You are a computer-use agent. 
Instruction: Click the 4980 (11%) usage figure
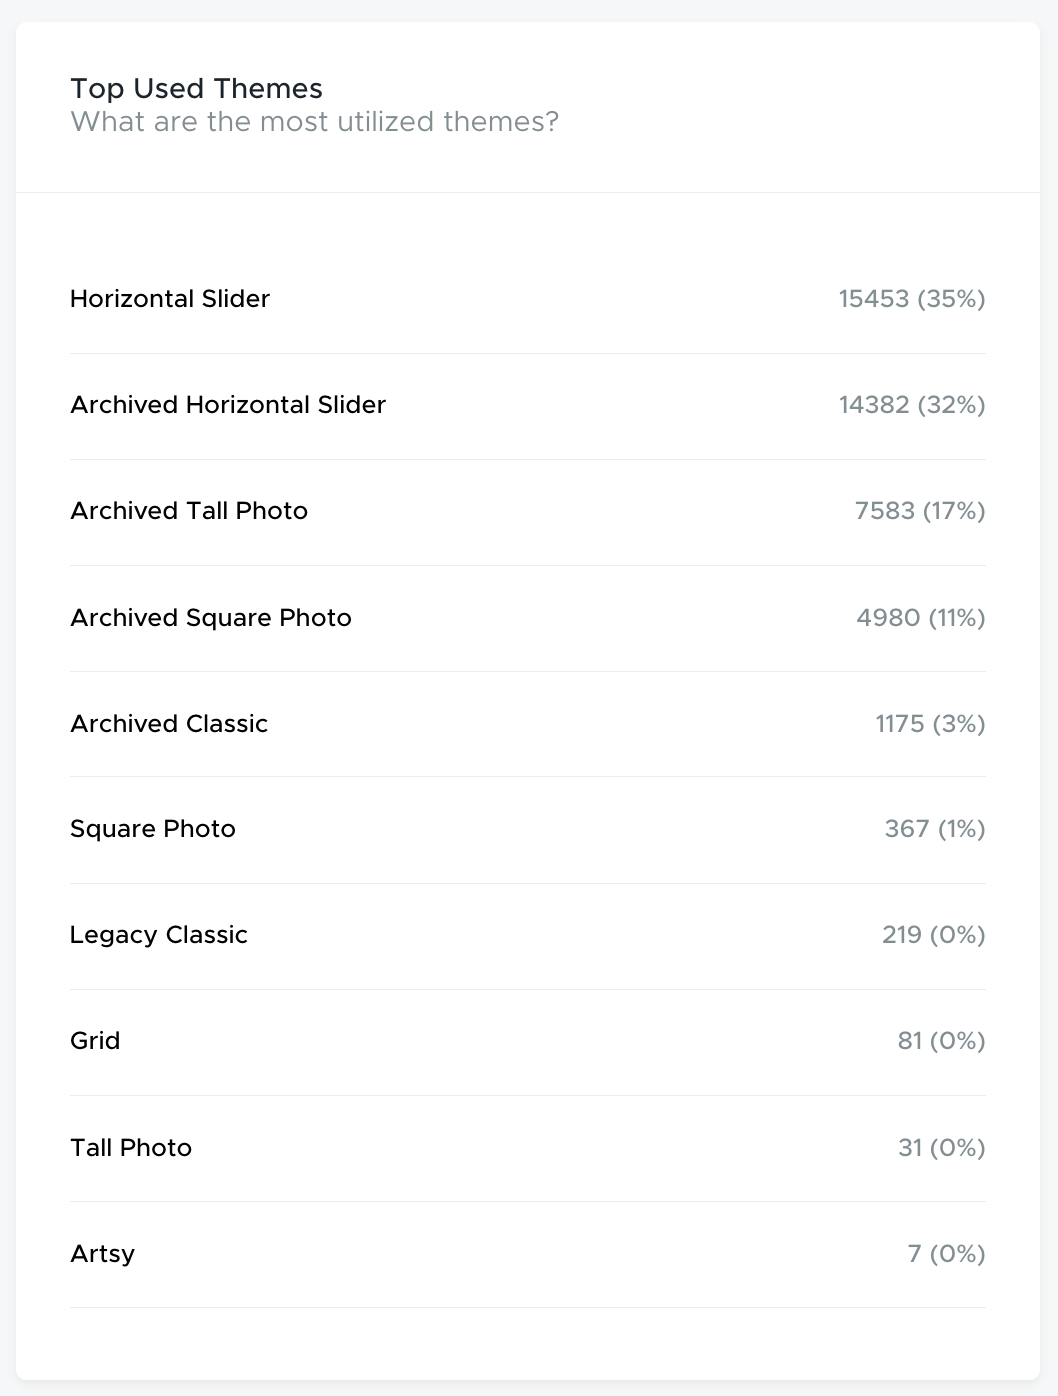coord(921,618)
